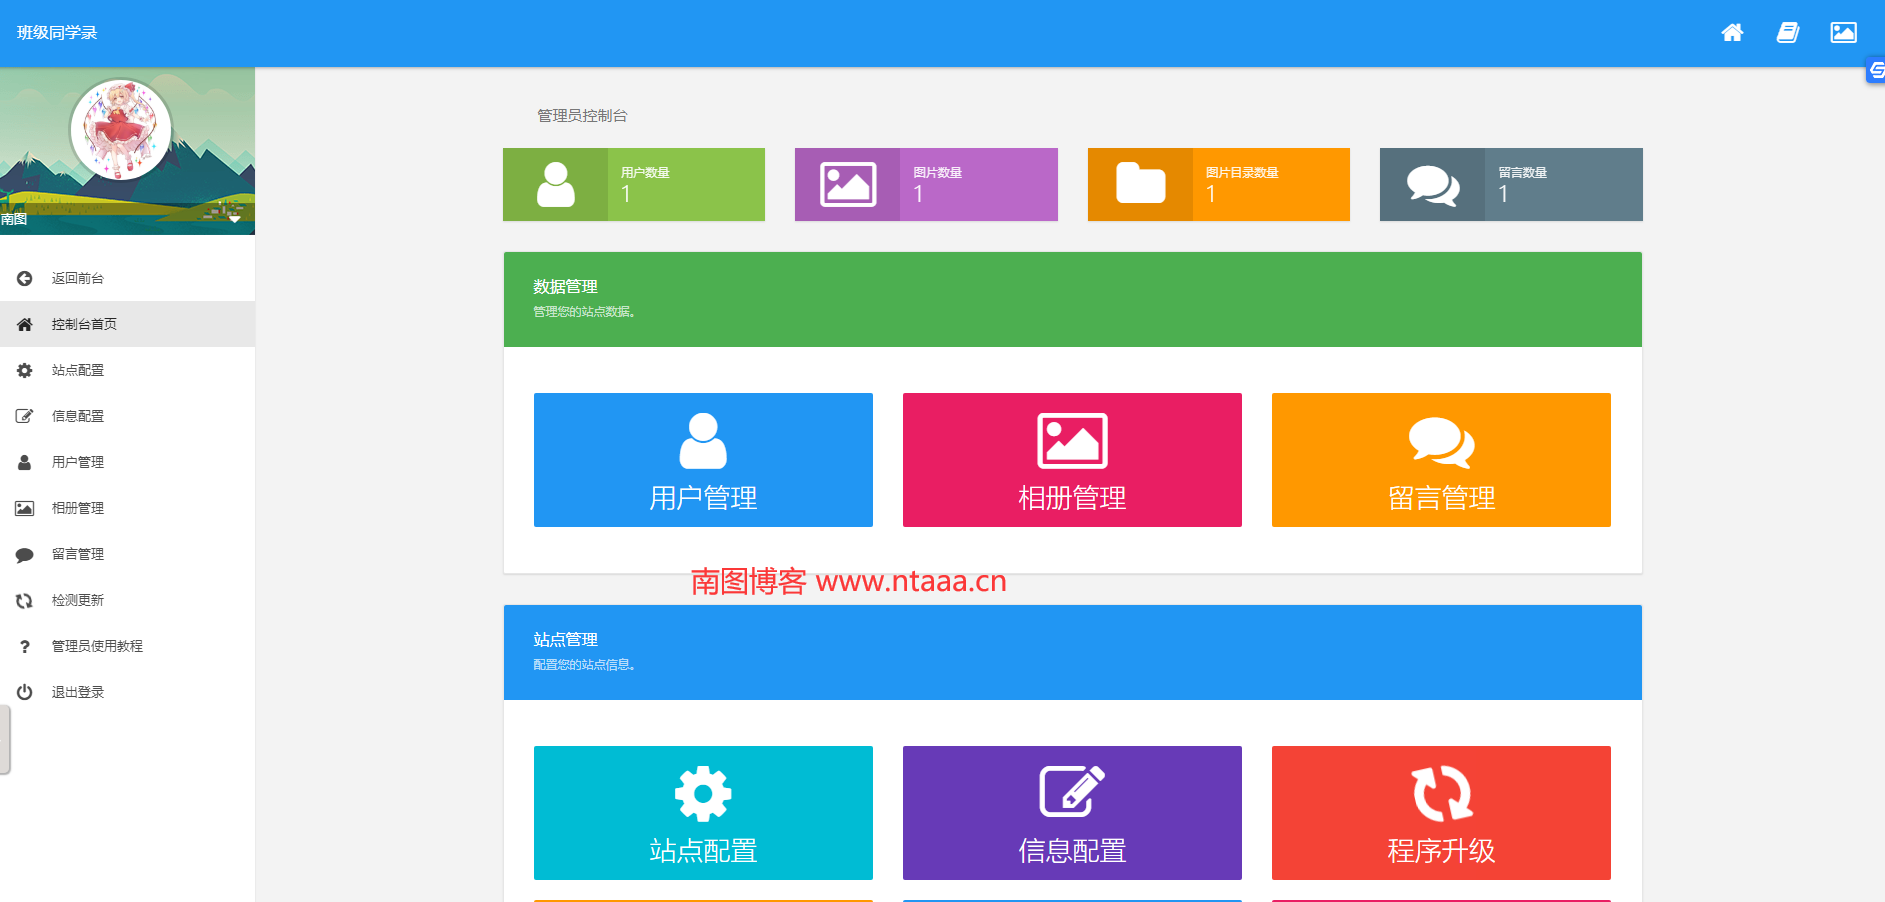This screenshot has width=1885, height=902.
Task: Click the pink 相册管理 tile
Action: (1072, 460)
